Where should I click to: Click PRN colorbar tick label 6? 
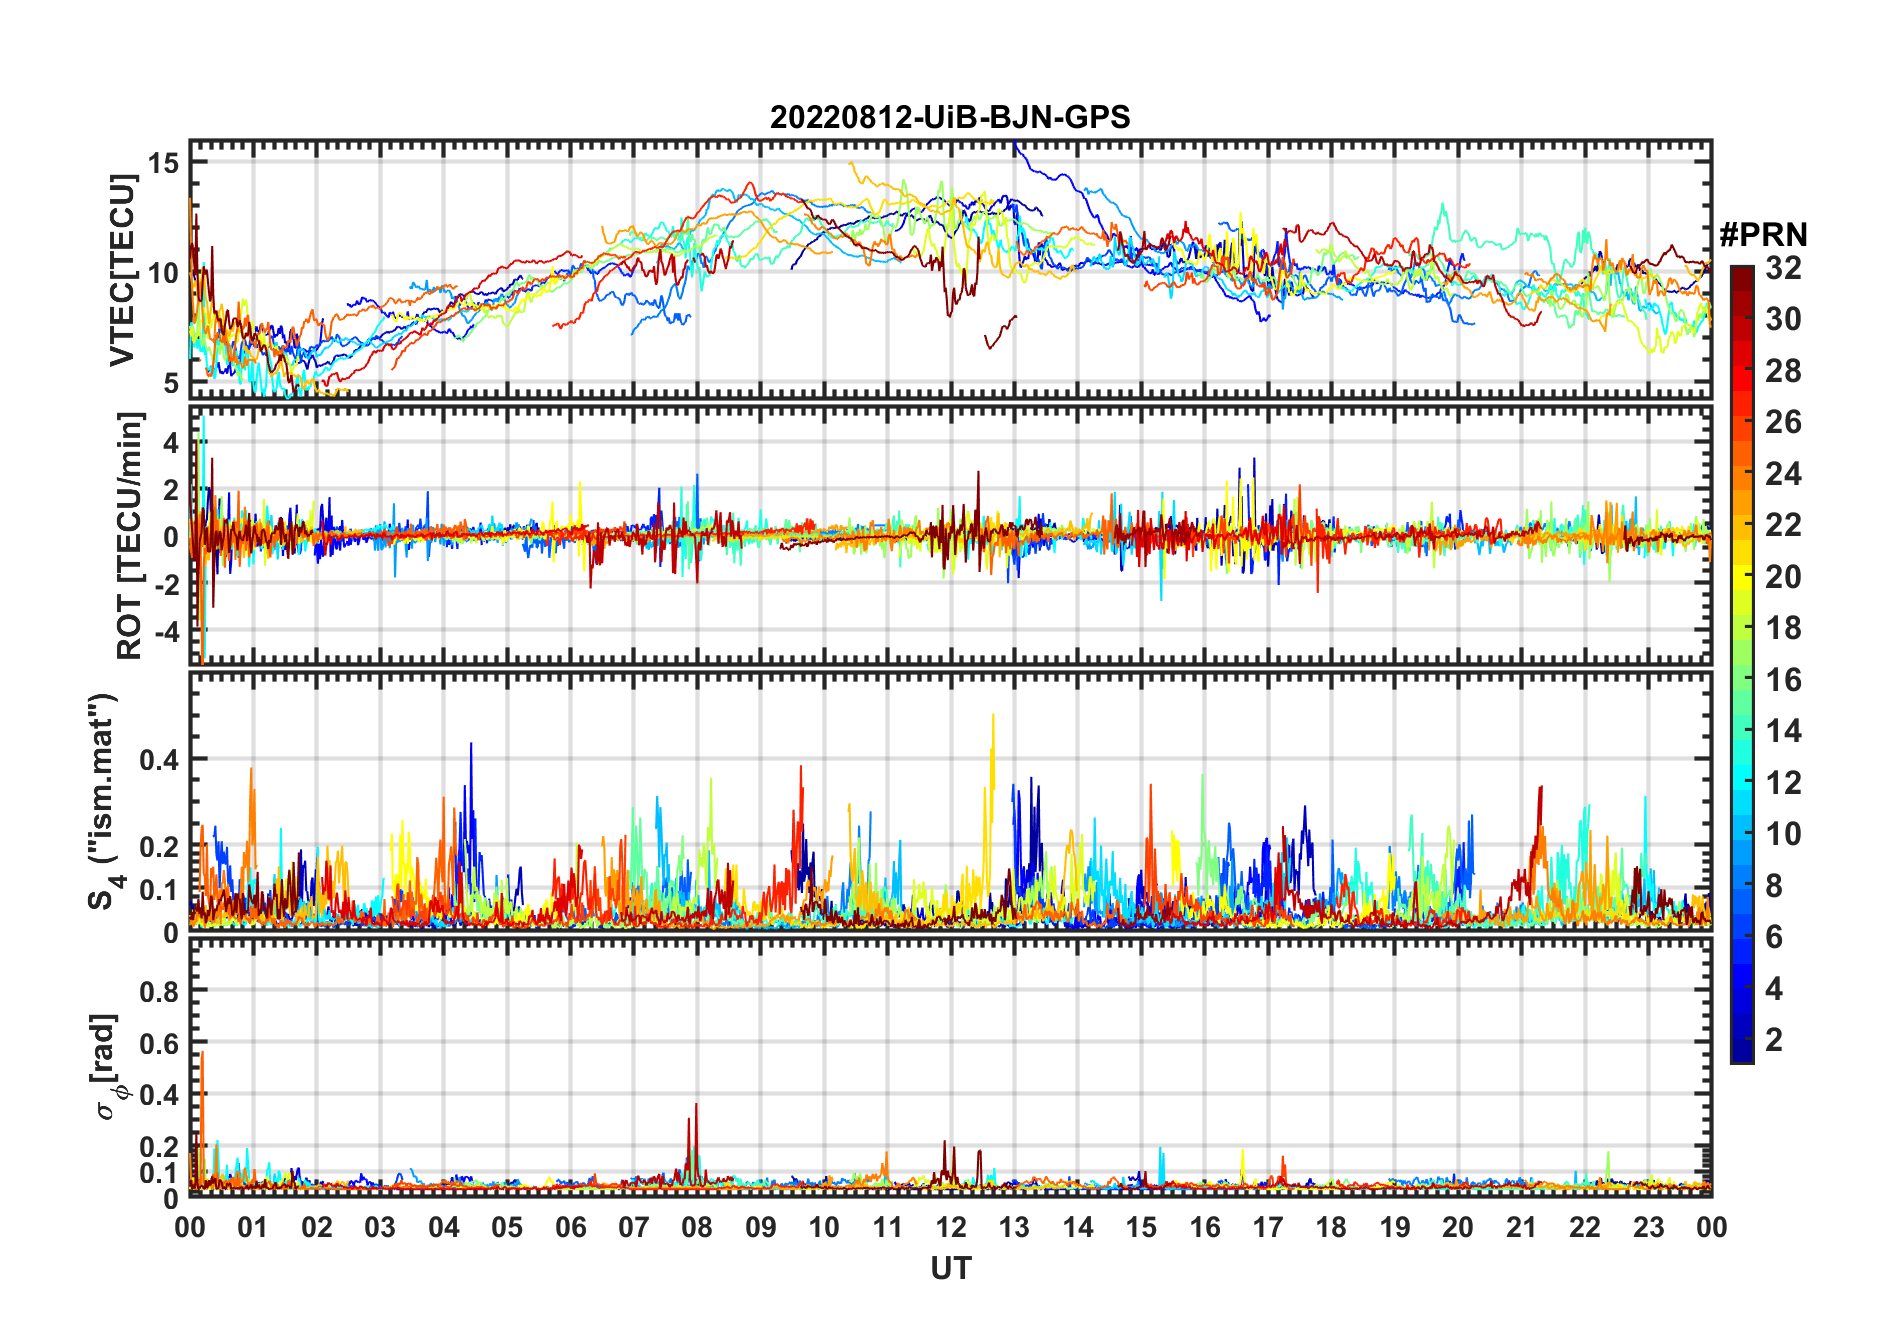(x=1774, y=937)
